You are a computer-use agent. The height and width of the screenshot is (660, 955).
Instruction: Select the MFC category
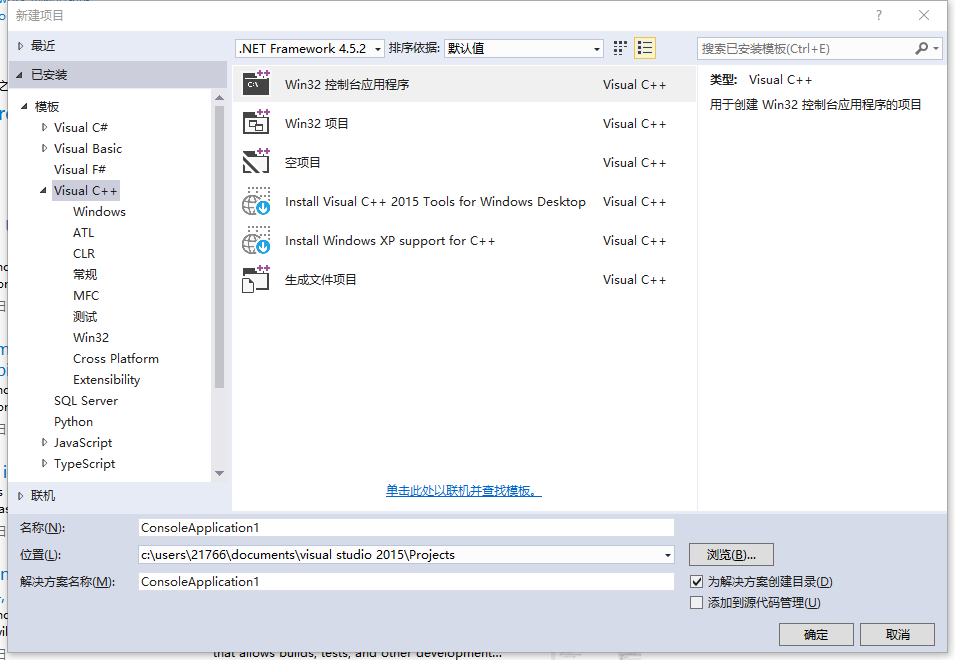point(86,295)
